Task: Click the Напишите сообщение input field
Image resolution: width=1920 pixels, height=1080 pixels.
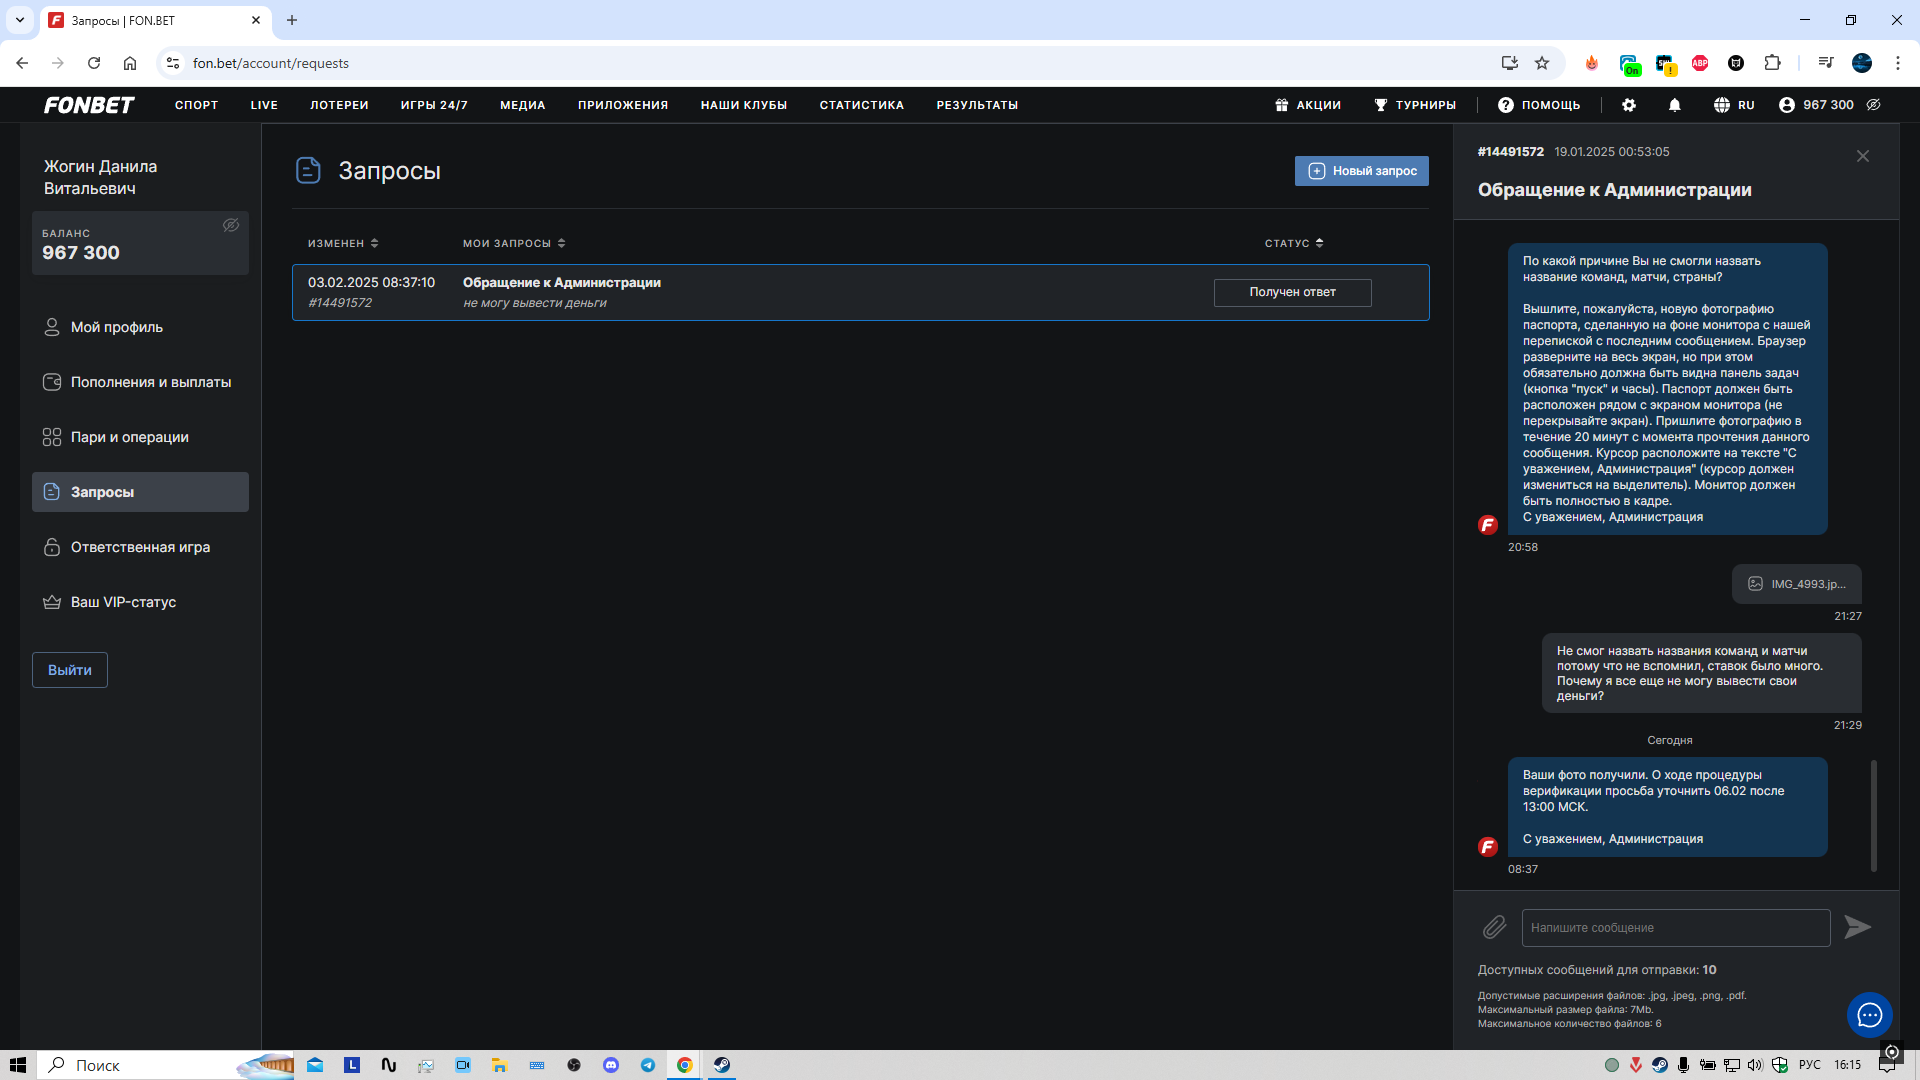Action: (1676, 928)
